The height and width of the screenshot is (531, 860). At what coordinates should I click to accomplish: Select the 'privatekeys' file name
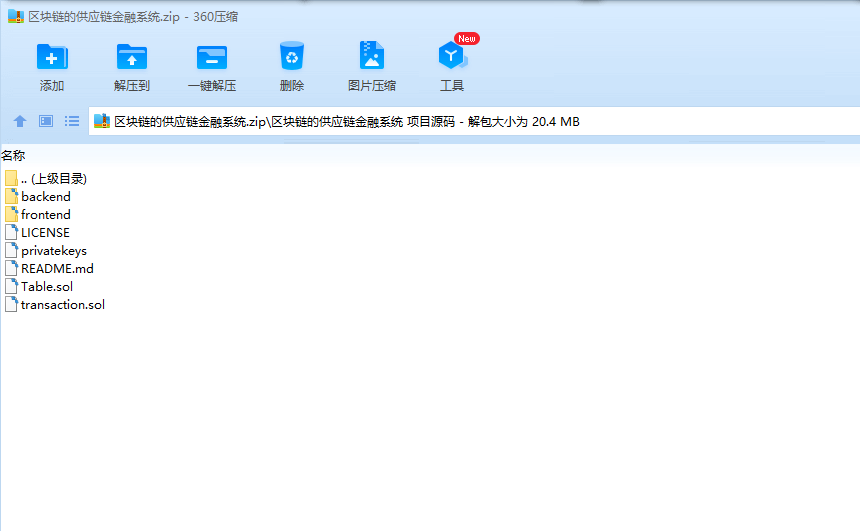tap(54, 251)
